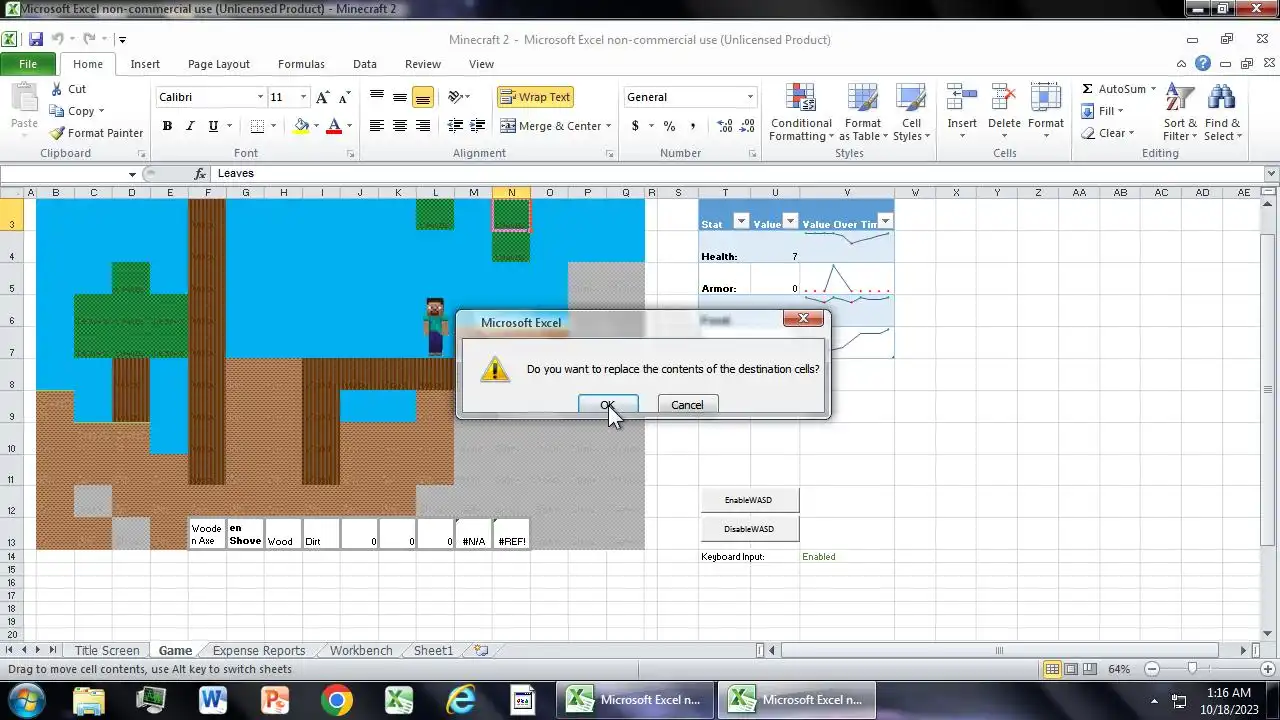Apply Percent Style format
Viewport: 1280px width, 720px height.
tap(669, 126)
